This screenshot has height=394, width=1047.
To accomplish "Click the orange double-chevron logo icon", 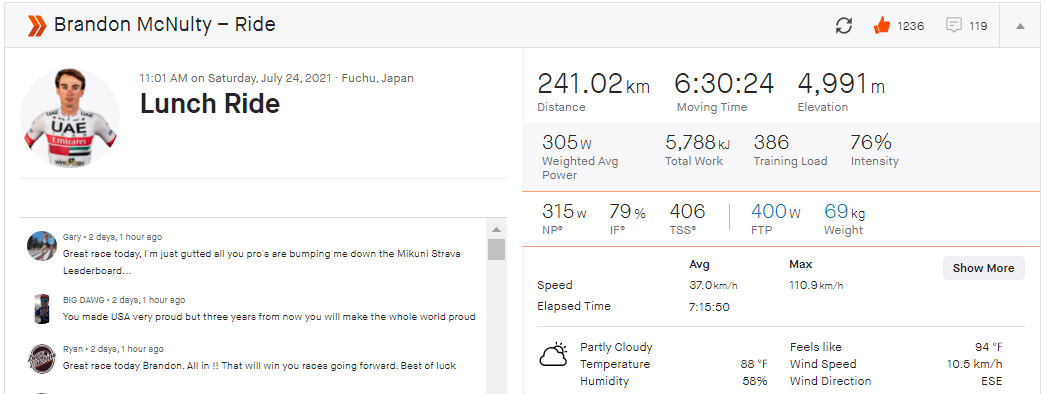I will (37, 25).
